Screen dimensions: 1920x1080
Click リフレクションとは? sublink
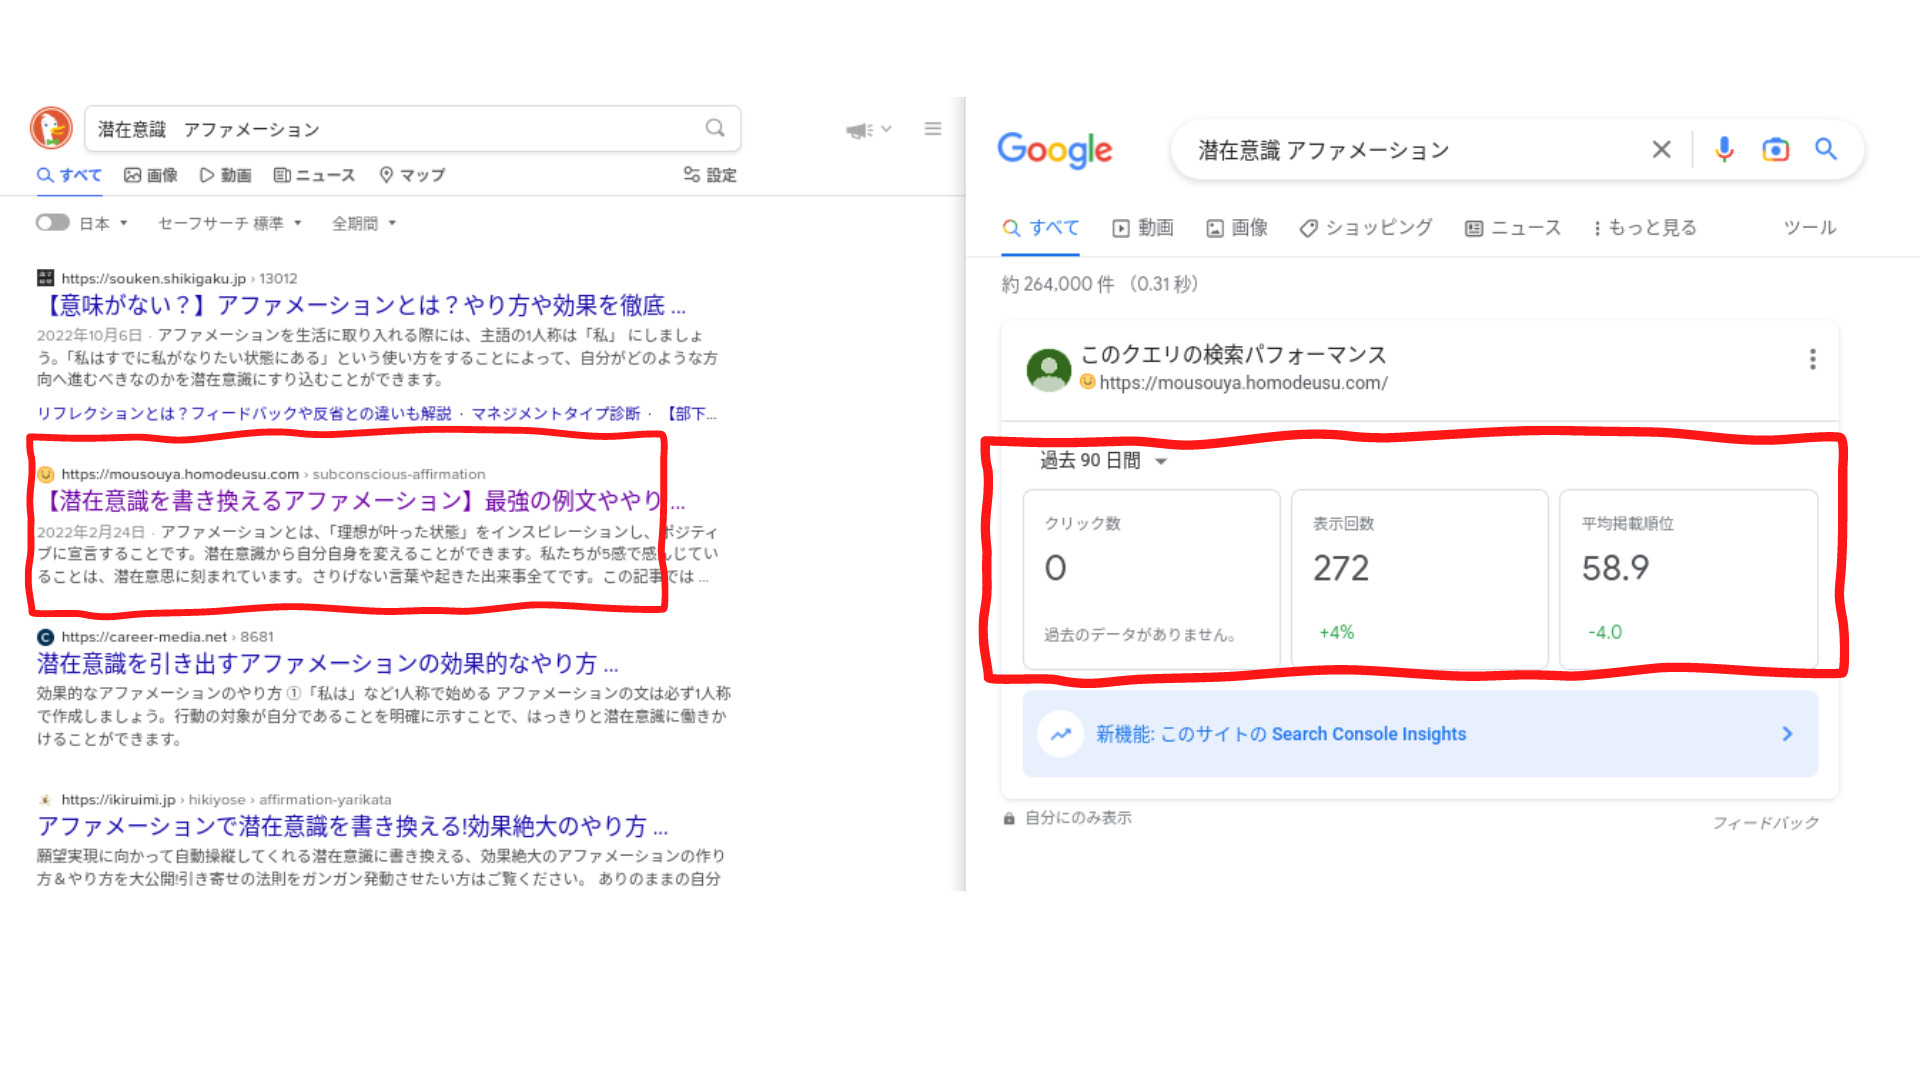tap(244, 414)
